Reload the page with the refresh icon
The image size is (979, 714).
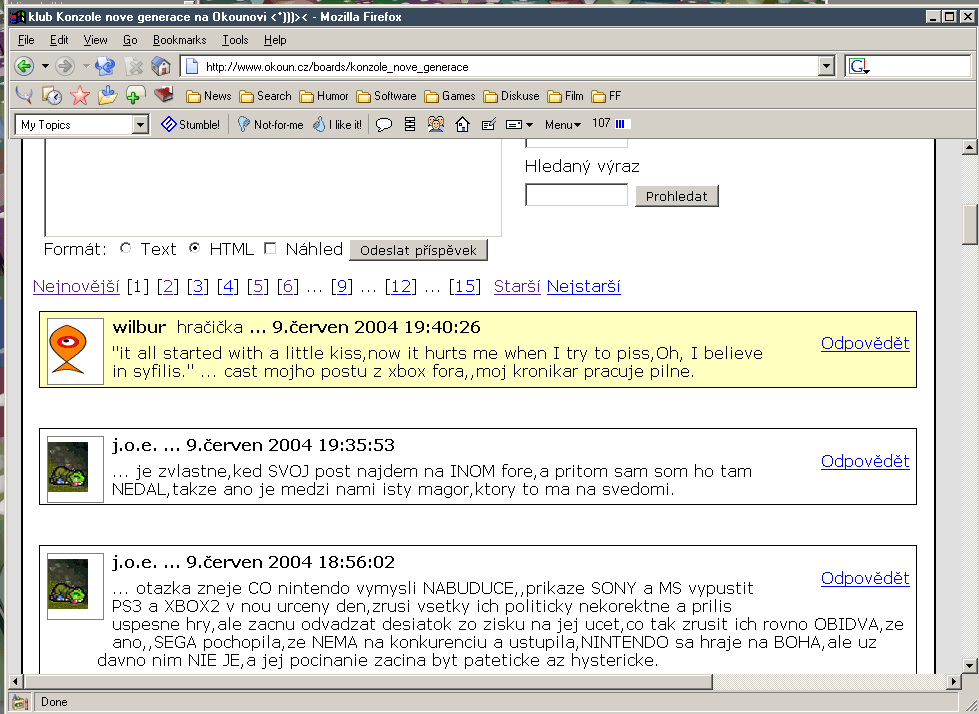106,66
